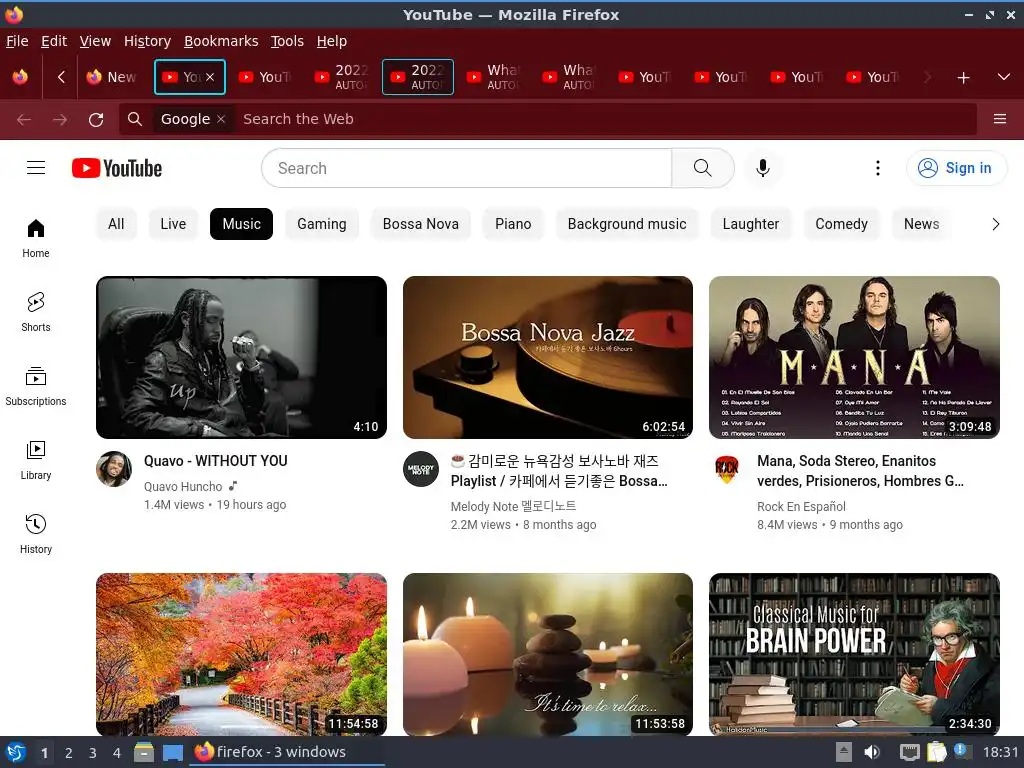
Task: Select the Laughter filter chip
Action: (751, 224)
